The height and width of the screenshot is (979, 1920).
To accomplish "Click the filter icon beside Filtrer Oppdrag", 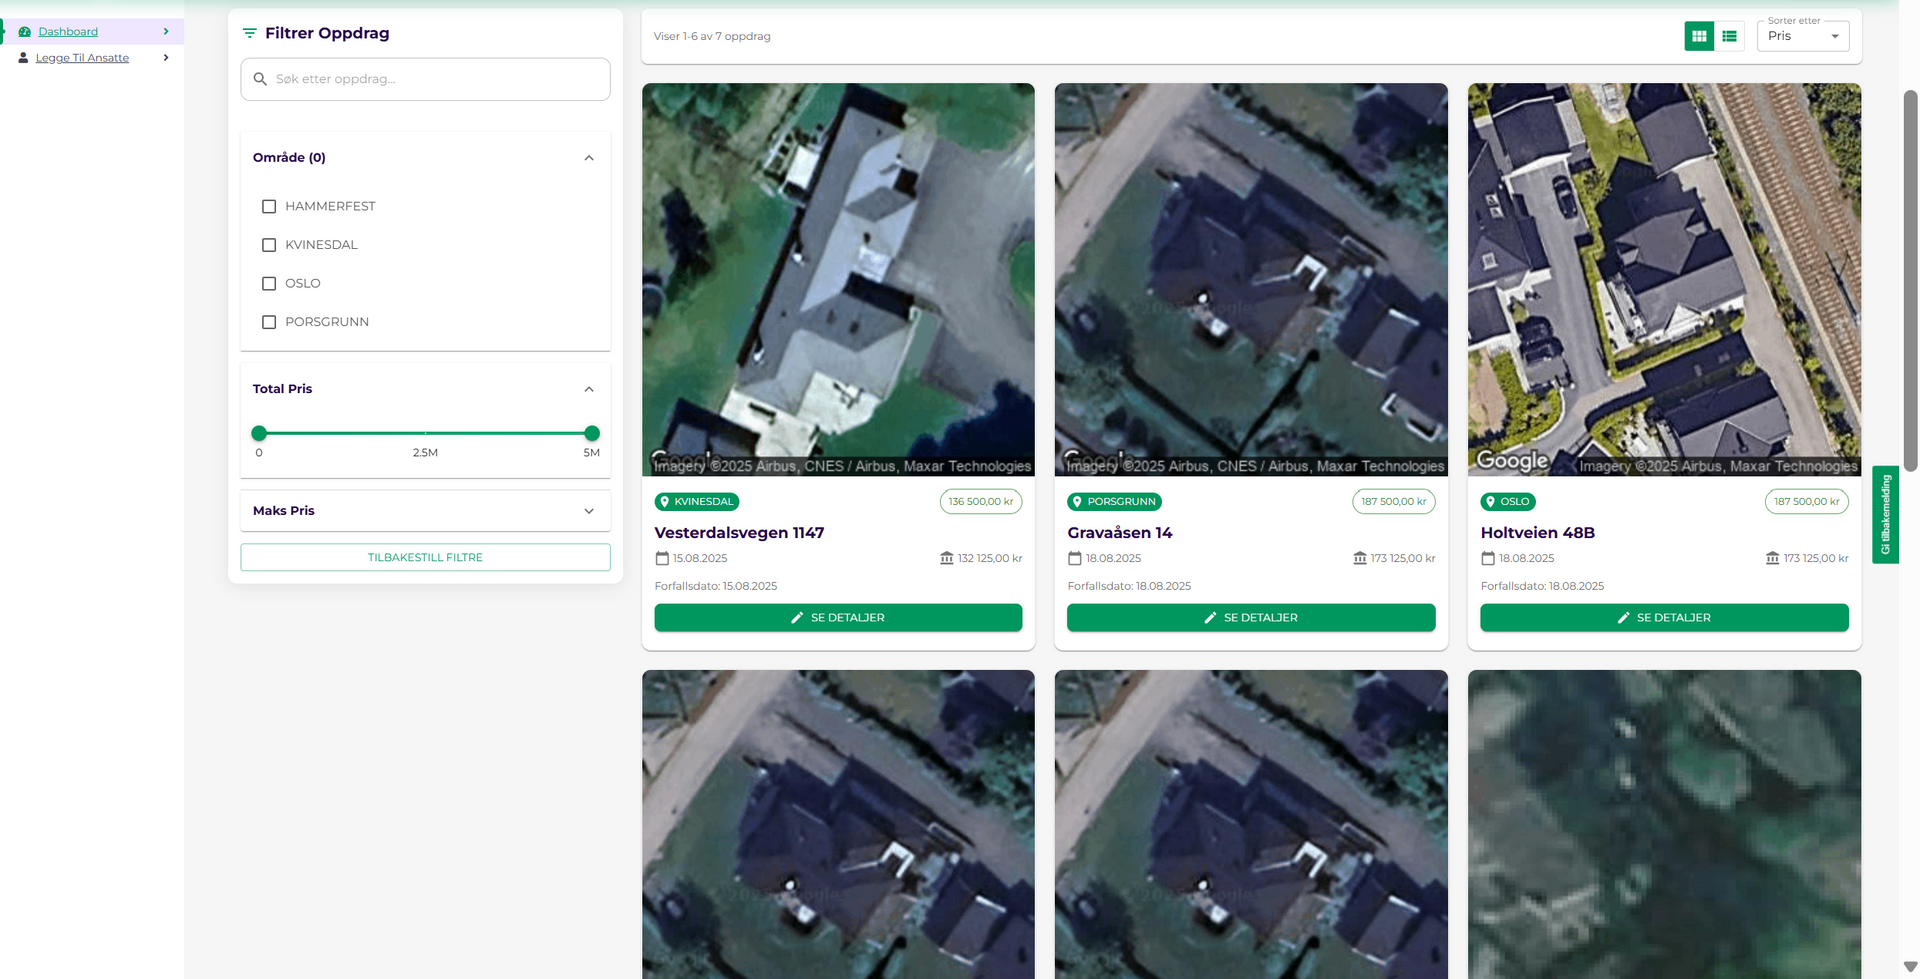I will 250,33.
